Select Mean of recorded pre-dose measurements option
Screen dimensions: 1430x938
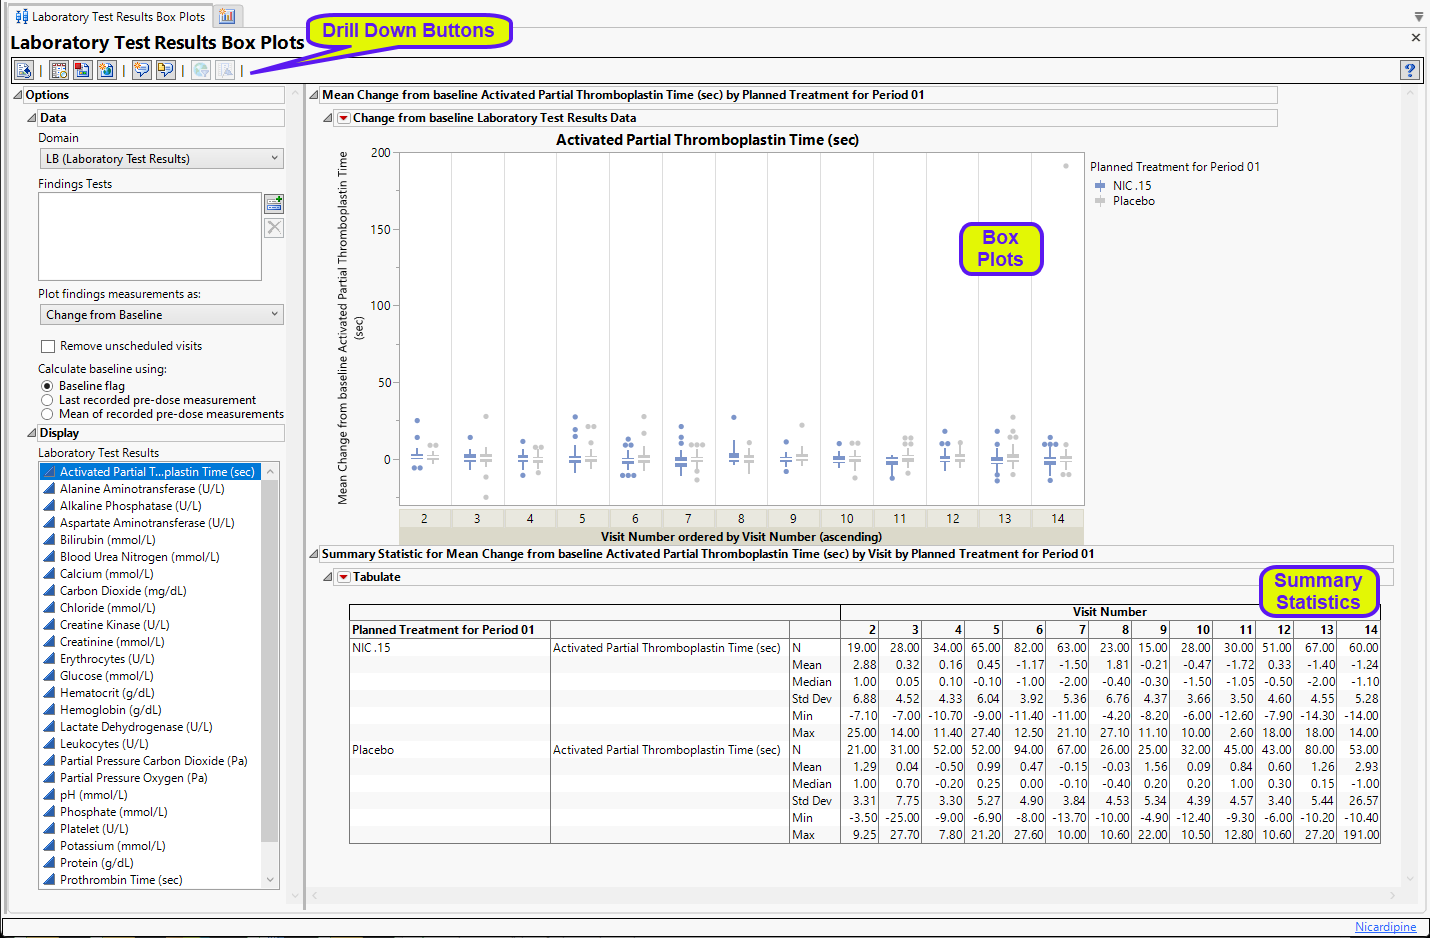click(x=47, y=414)
